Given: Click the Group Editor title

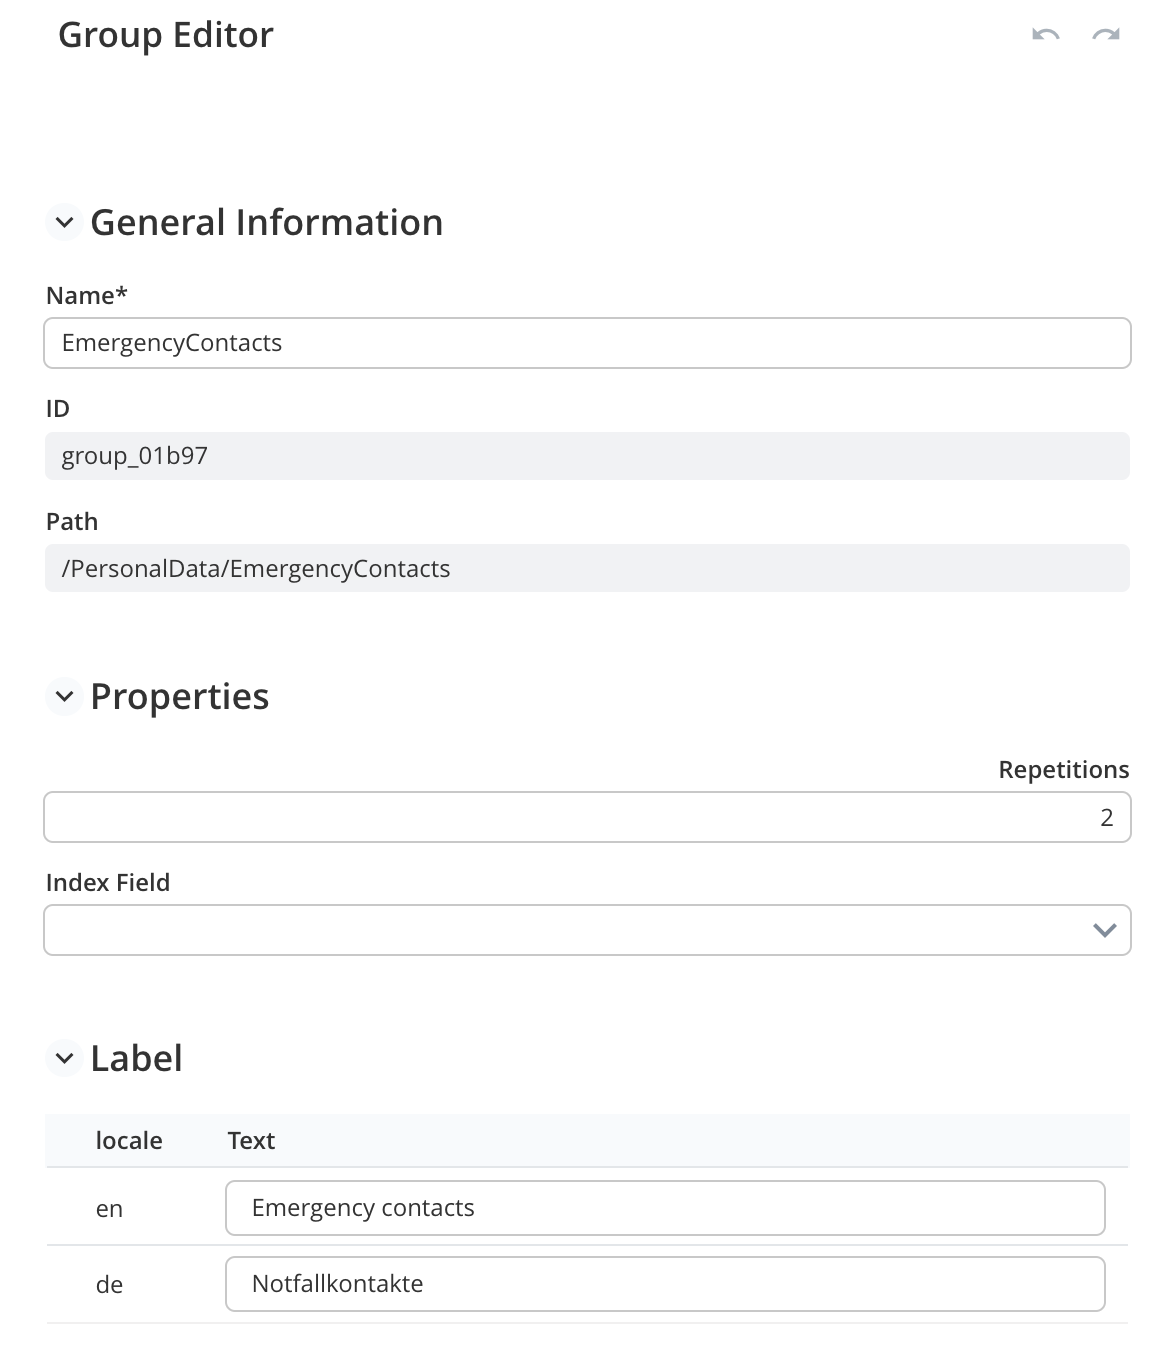Looking at the screenshot, I should coord(166,35).
